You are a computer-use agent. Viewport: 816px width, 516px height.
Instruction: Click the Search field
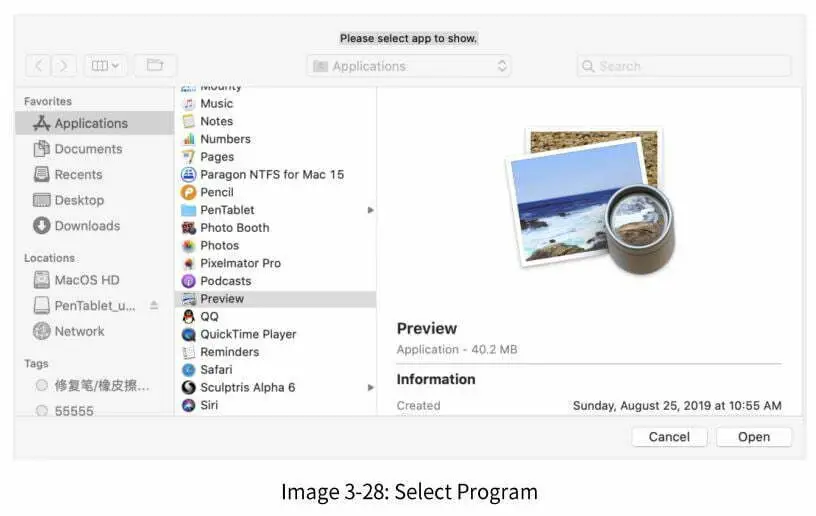point(684,66)
